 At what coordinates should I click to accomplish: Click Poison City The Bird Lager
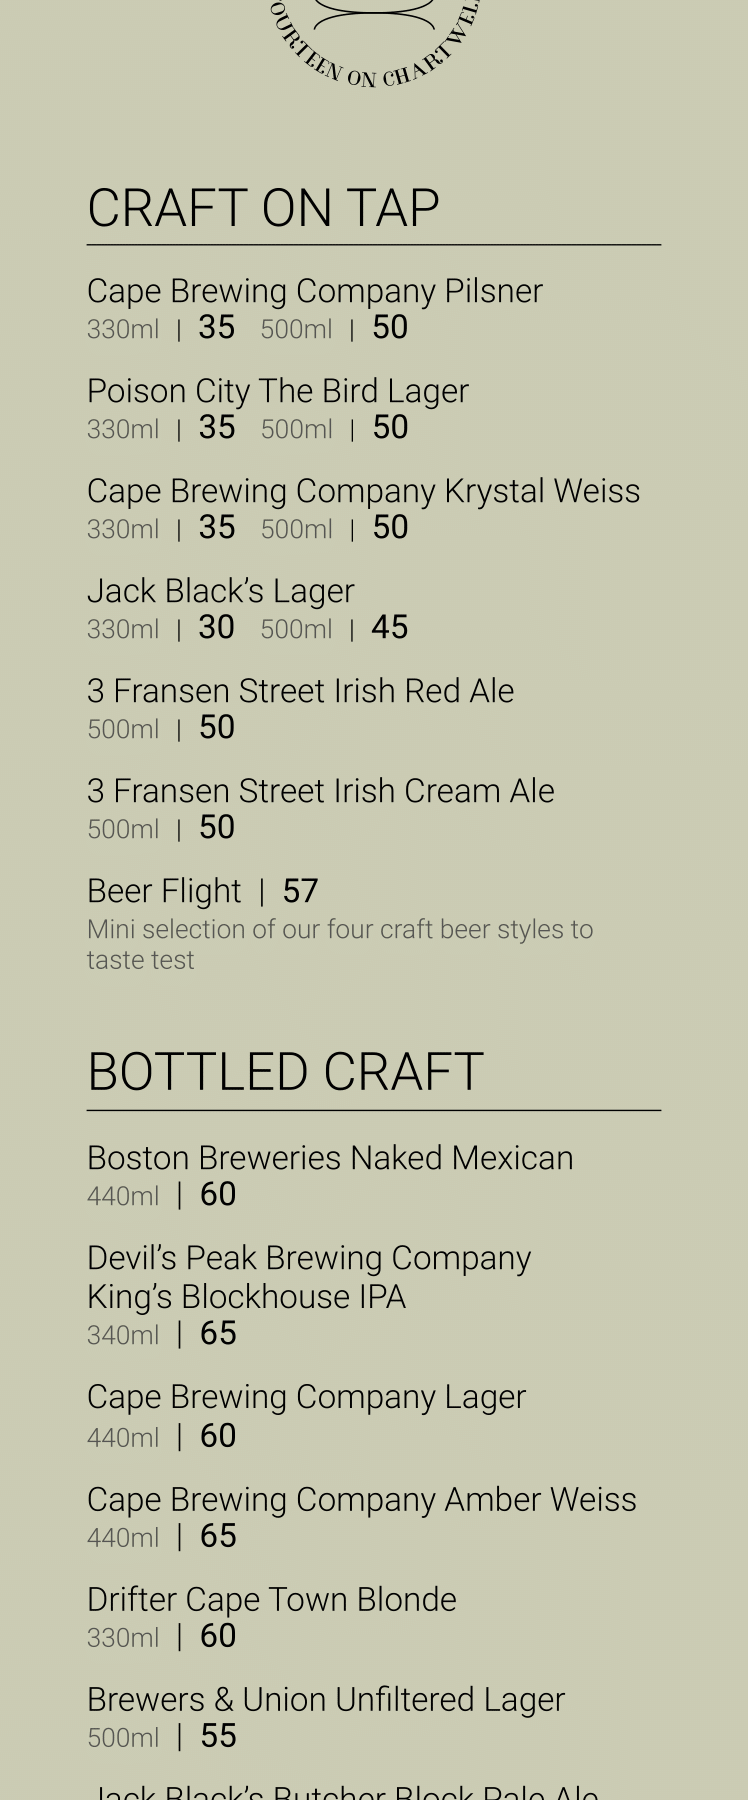tap(277, 391)
